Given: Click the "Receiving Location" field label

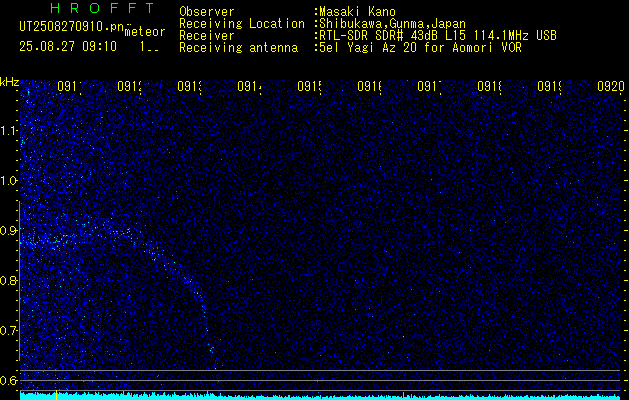Looking at the screenshot, I should click(242, 24).
